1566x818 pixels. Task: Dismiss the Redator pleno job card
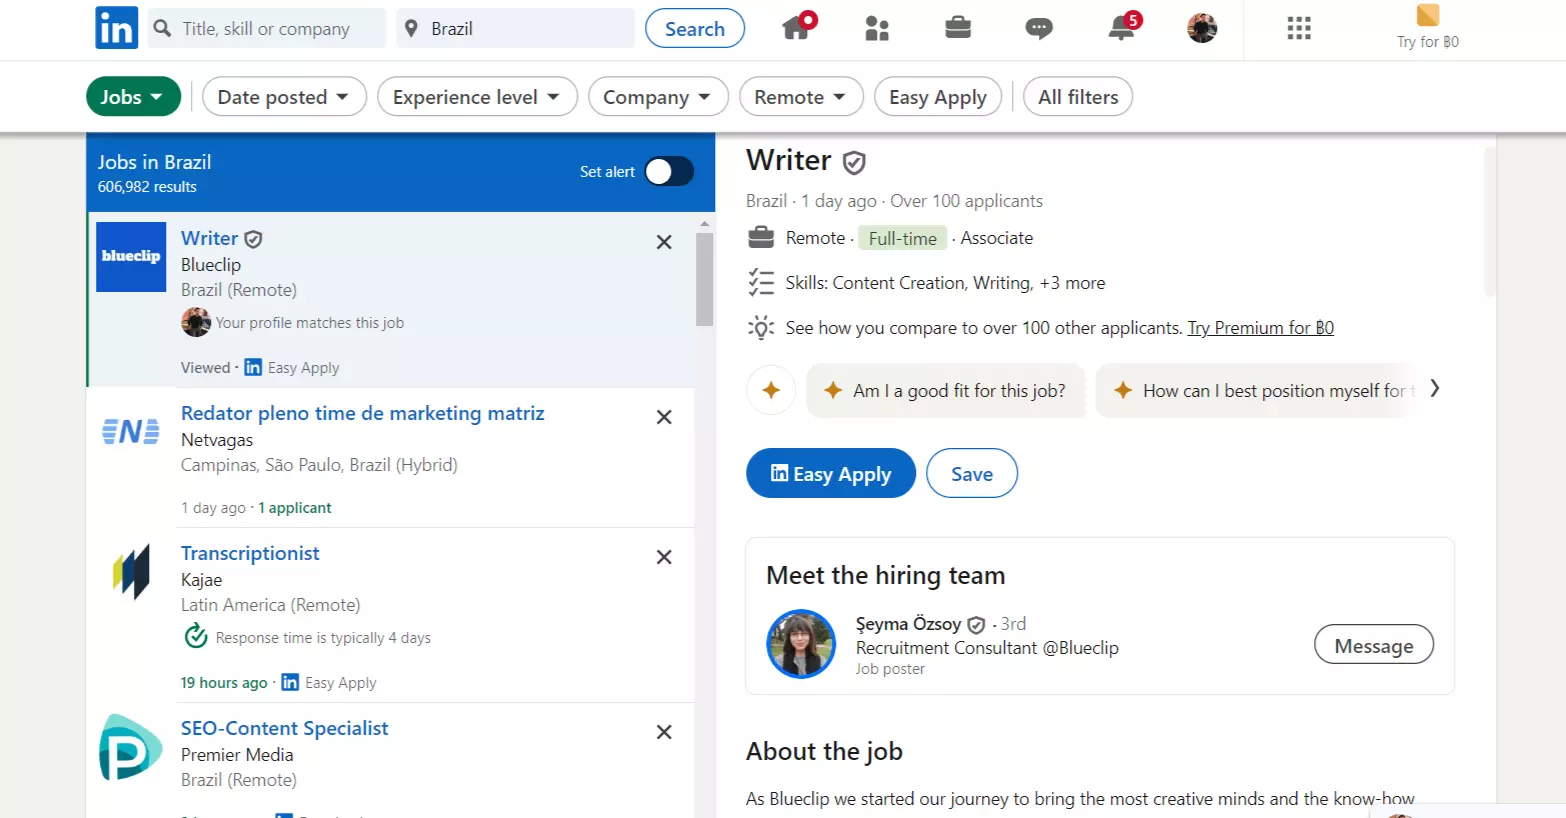(x=664, y=417)
